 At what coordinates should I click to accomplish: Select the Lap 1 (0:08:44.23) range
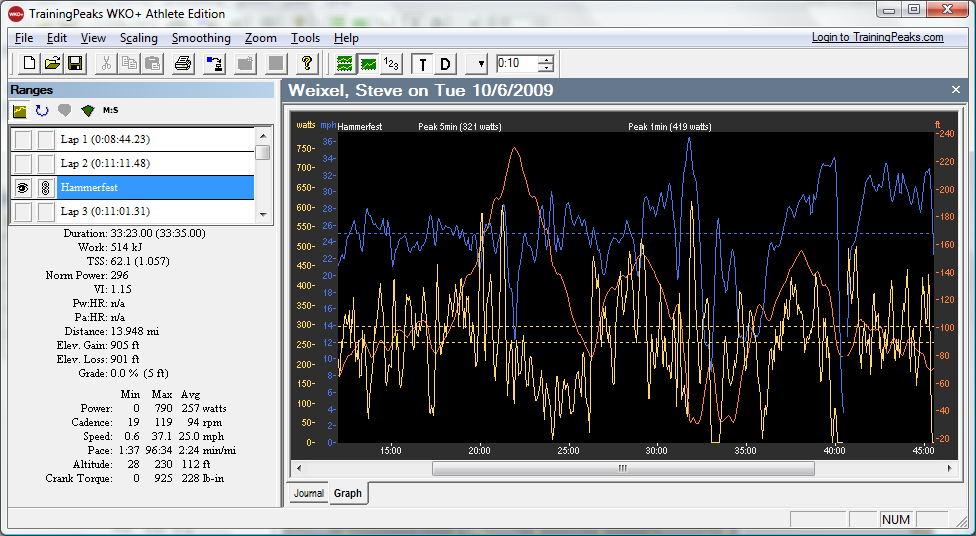click(155, 139)
